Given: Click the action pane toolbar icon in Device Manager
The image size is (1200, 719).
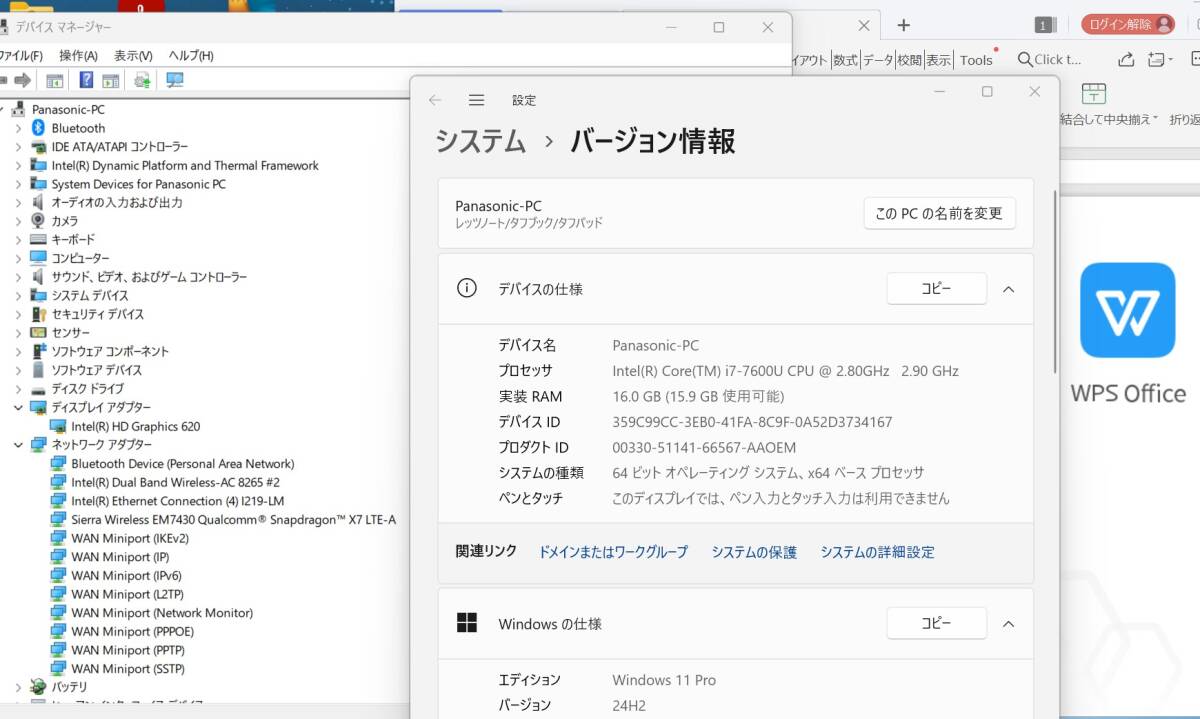Looking at the screenshot, I should (110, 80).
